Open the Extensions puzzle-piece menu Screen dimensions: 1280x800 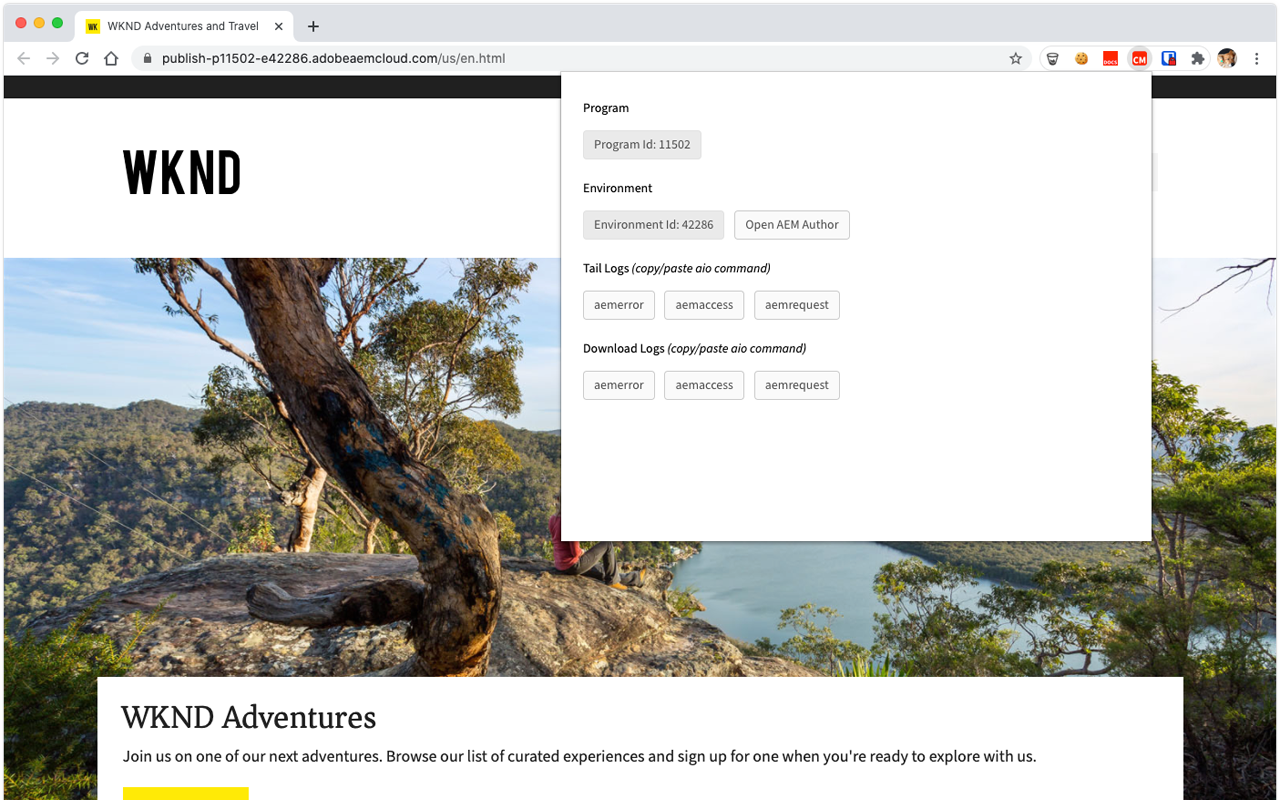[1197, 59]
